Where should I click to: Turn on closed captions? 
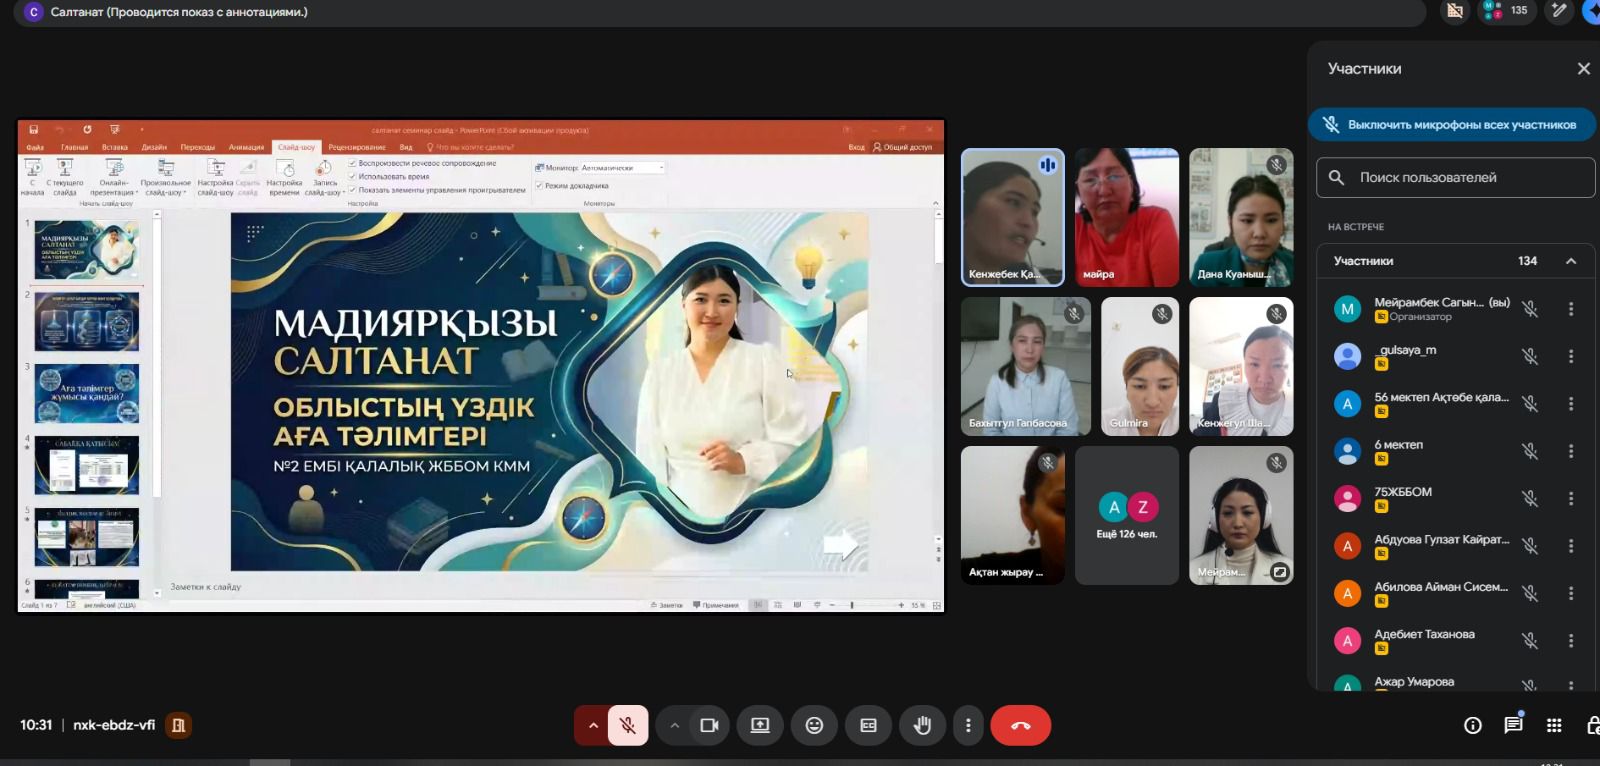click(868, 726)
